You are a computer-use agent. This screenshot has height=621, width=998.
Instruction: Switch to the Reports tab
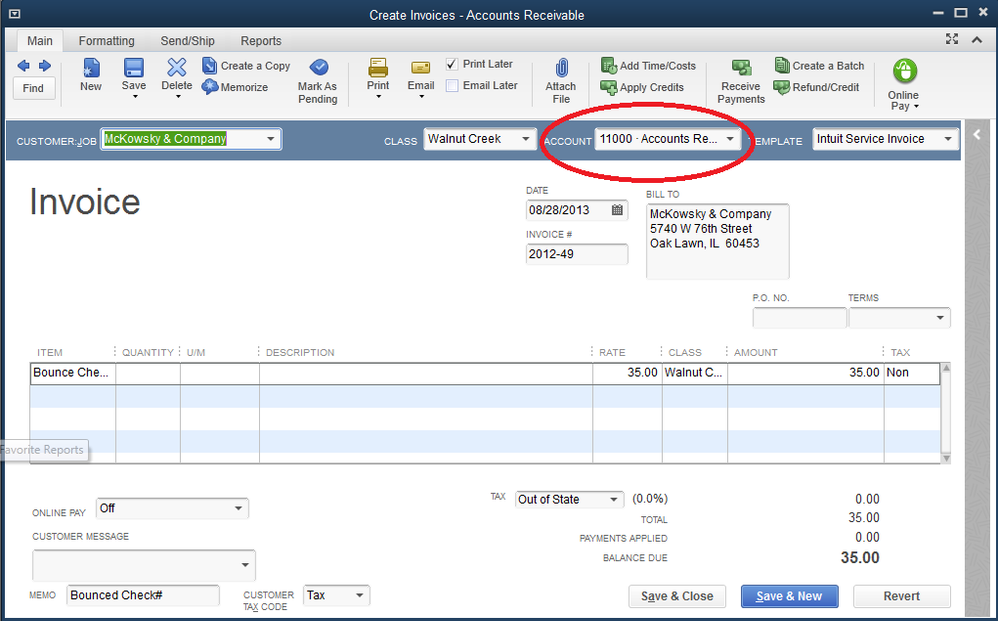[261, 41]
